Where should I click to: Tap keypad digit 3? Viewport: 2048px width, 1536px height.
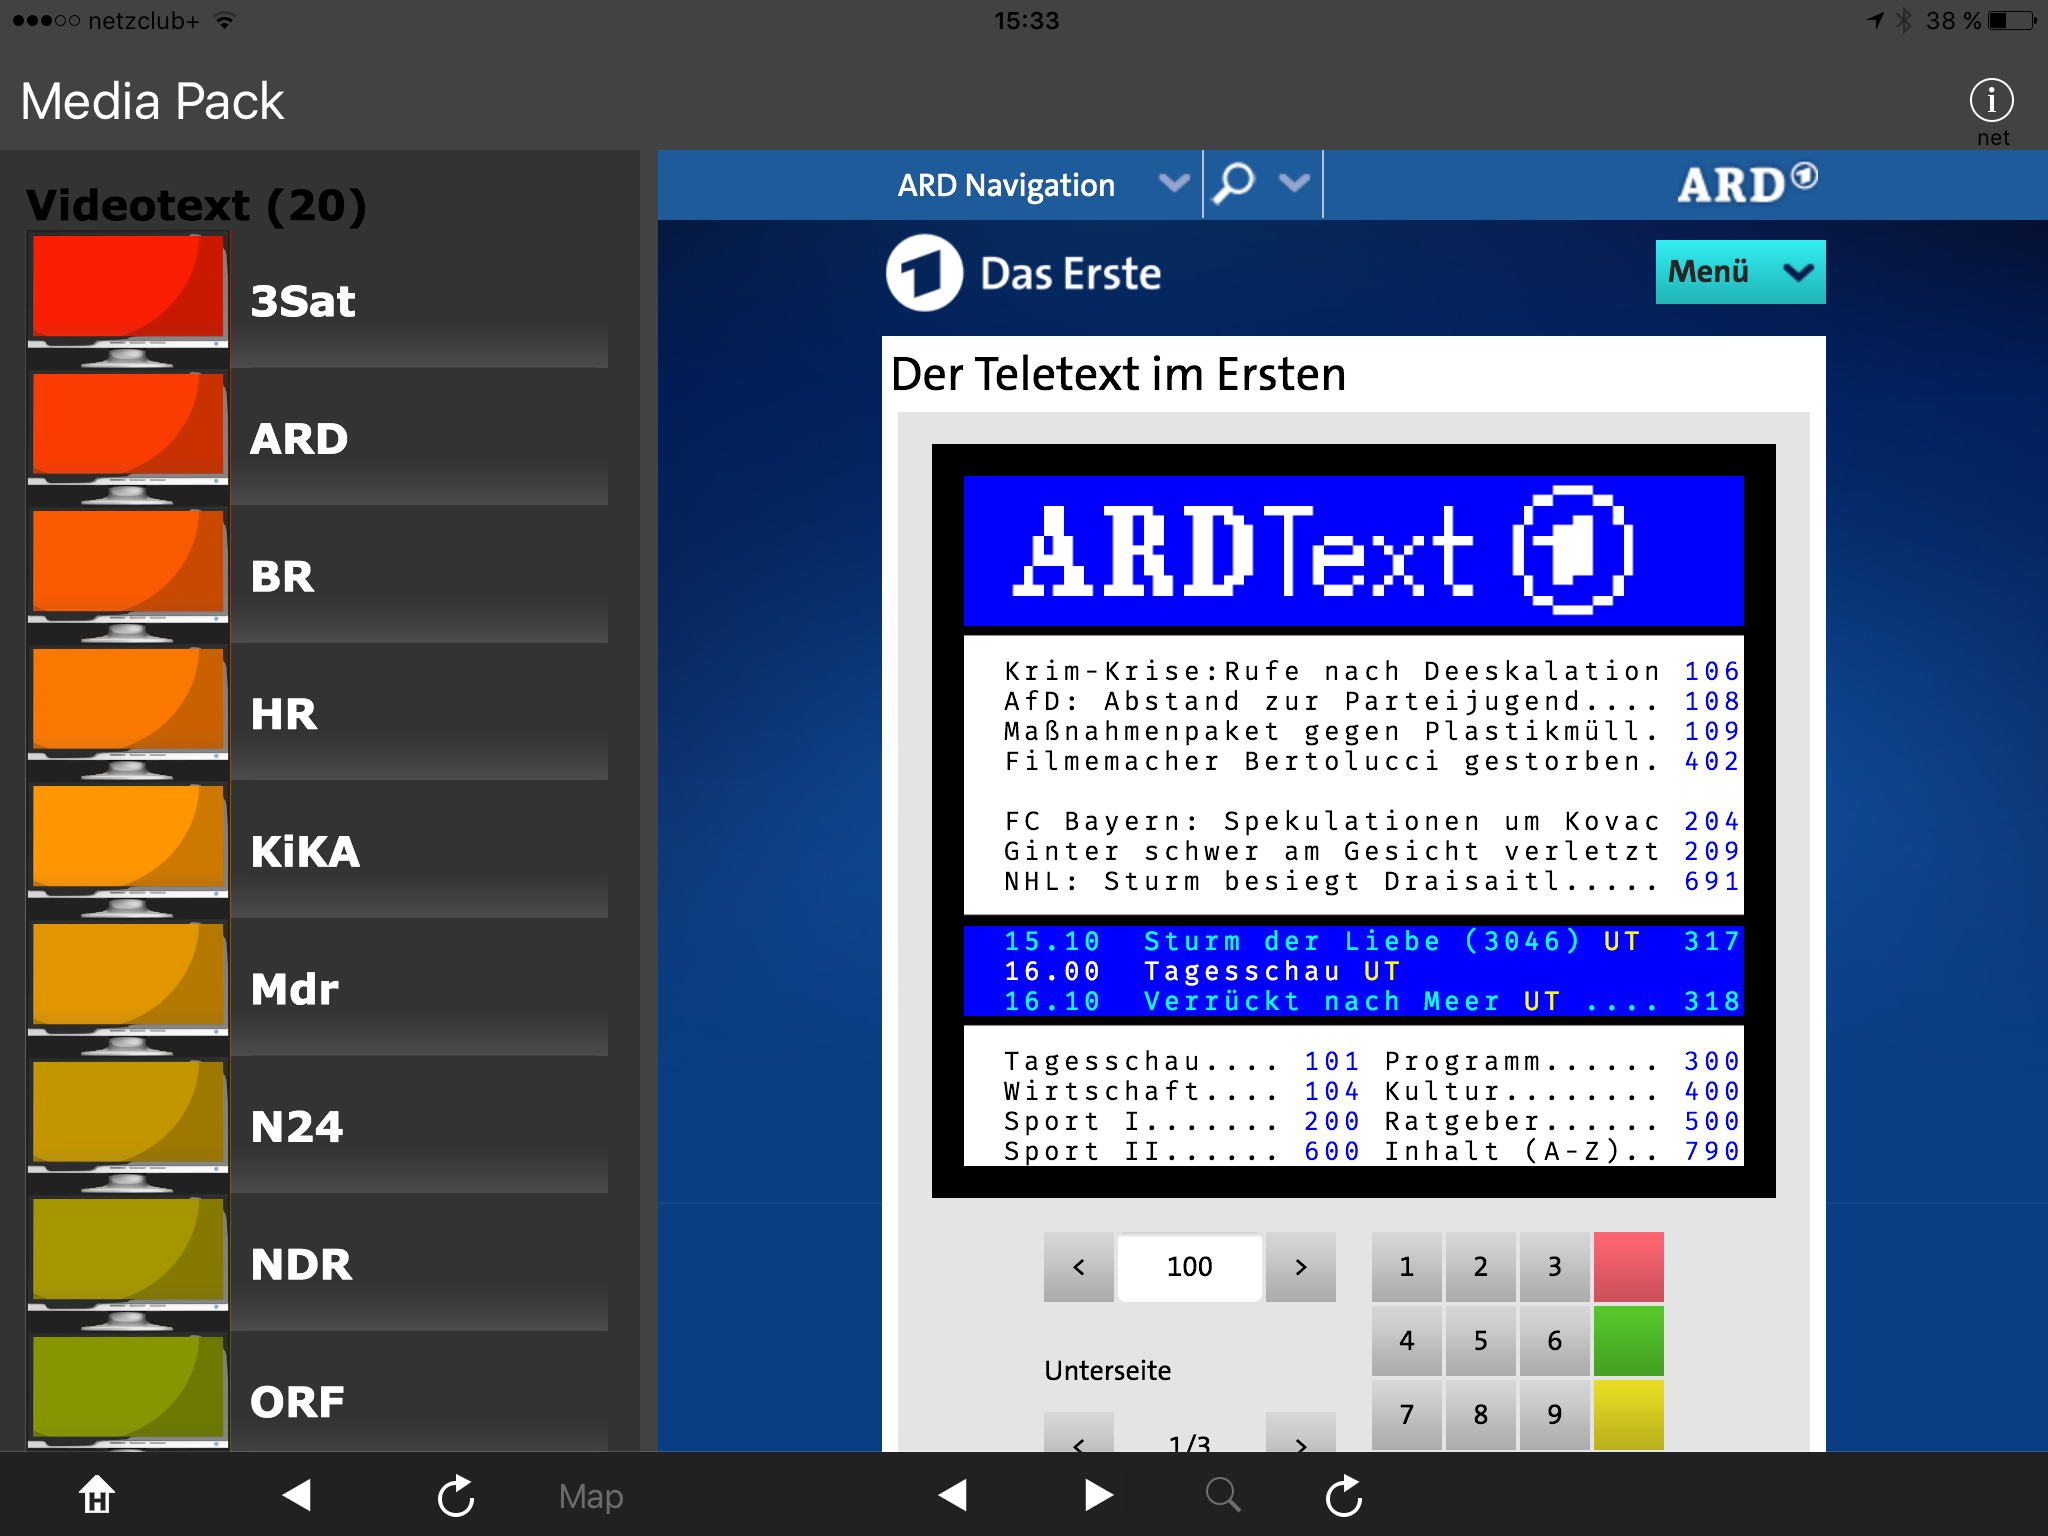point(1554,1266)
